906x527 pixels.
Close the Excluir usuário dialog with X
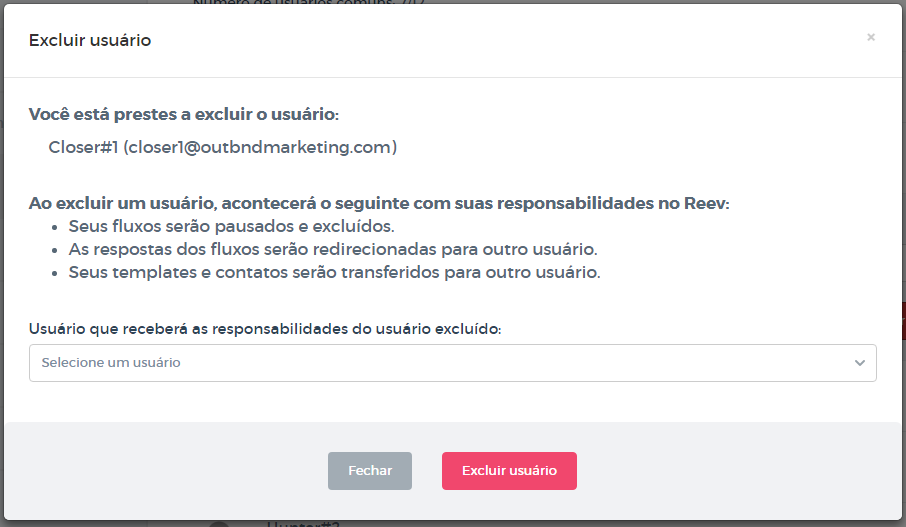tap(871, 38)
